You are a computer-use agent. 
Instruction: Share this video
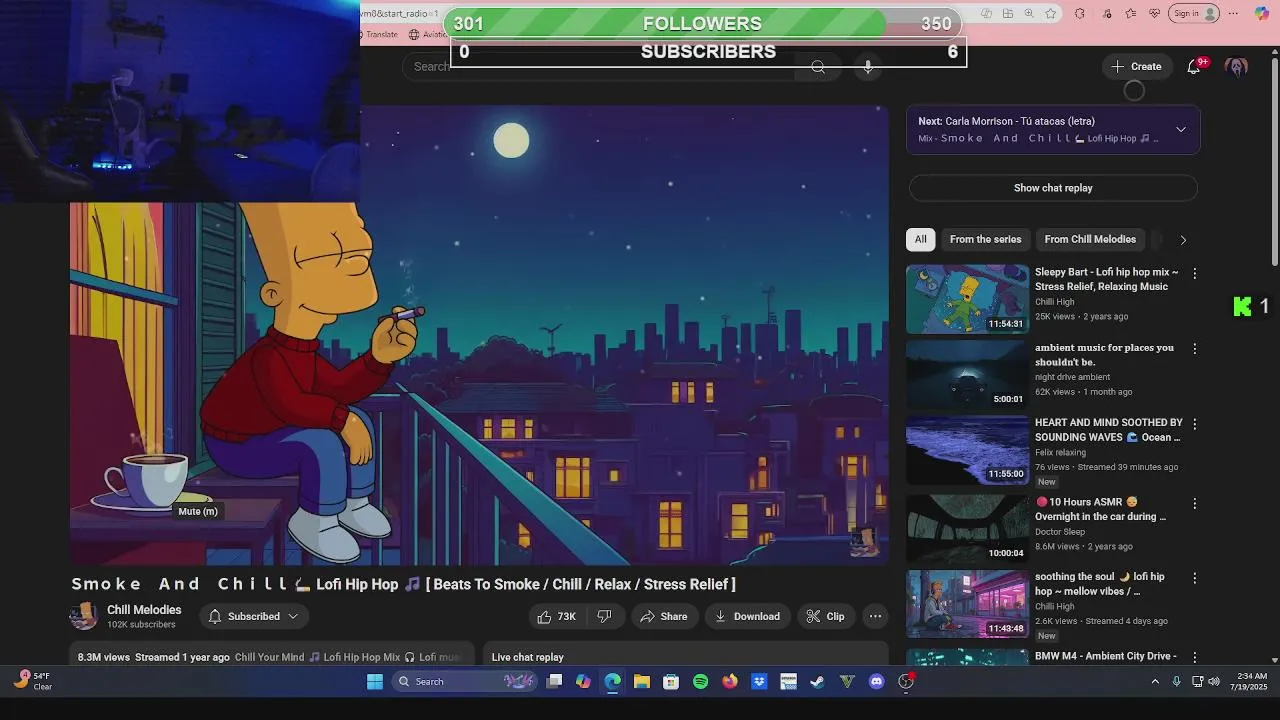point(664,616)
